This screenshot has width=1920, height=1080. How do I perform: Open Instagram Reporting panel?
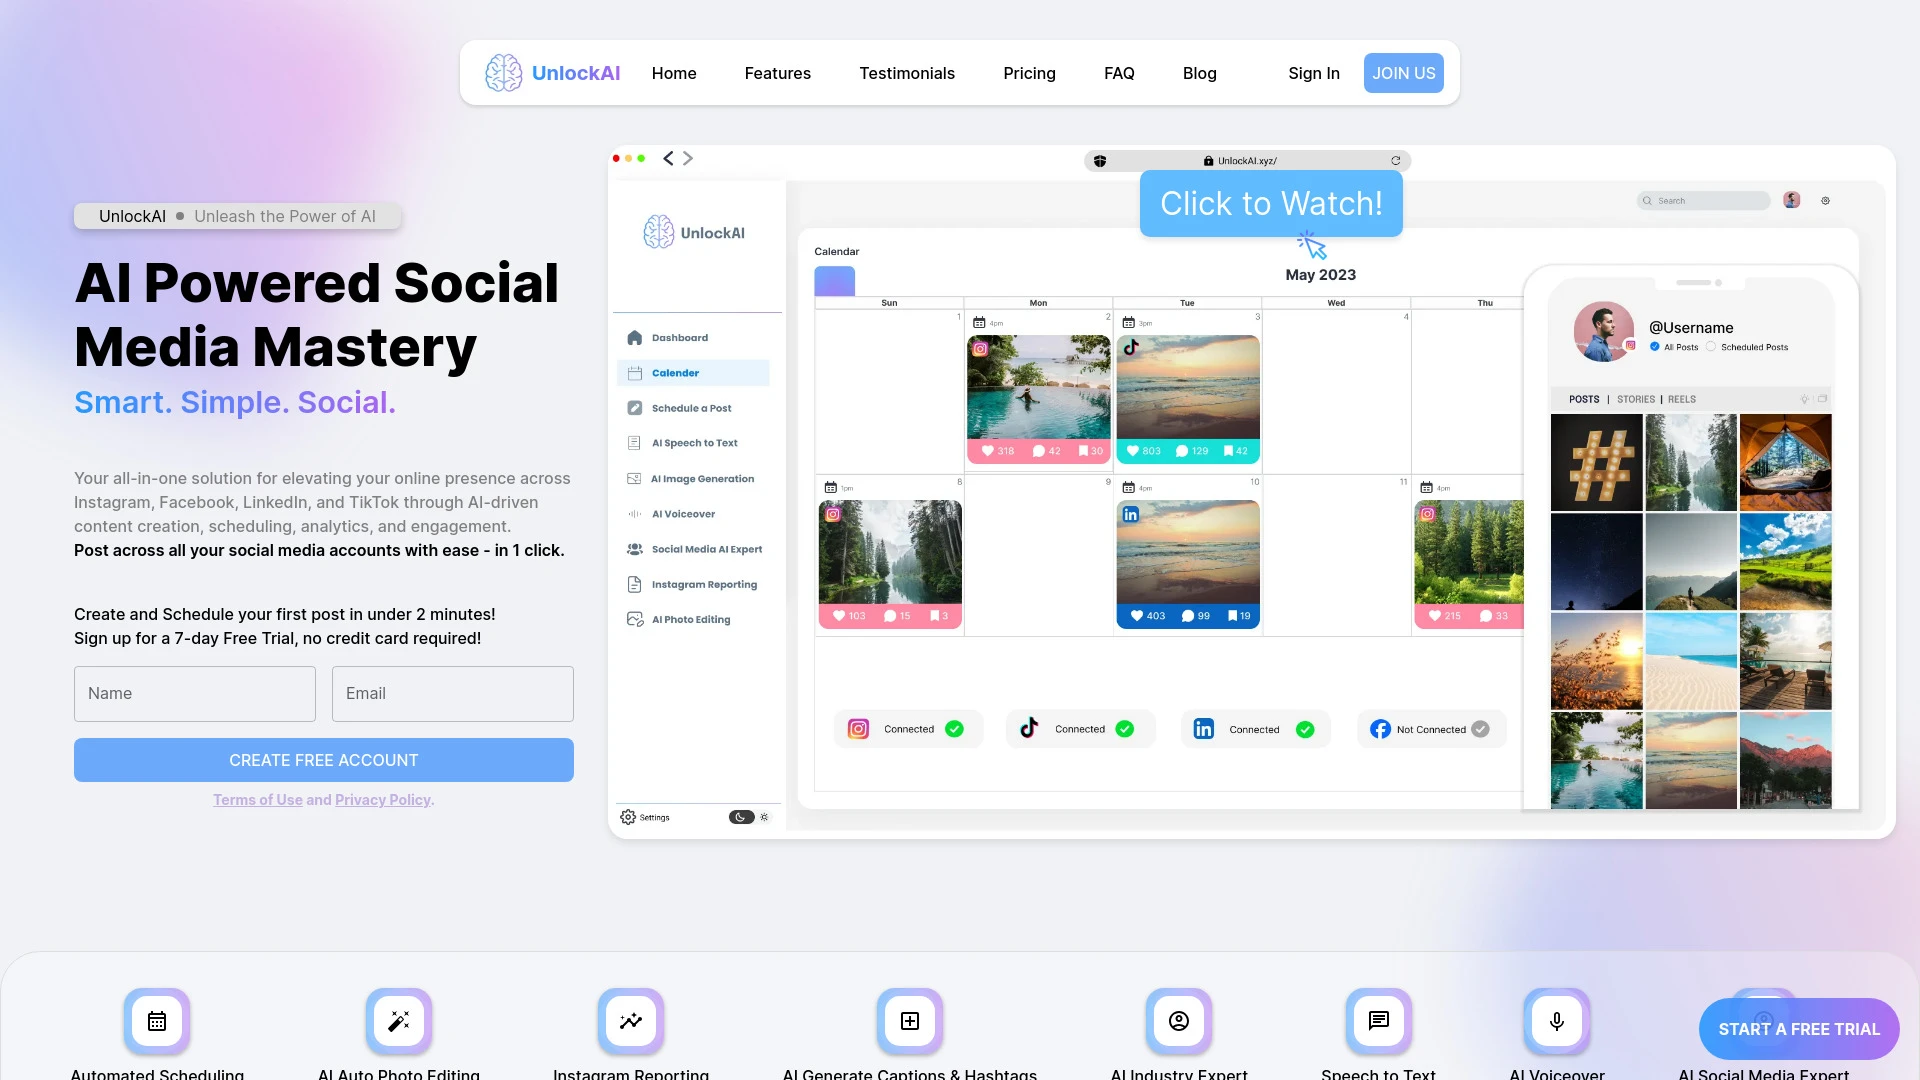click(704, 584)
